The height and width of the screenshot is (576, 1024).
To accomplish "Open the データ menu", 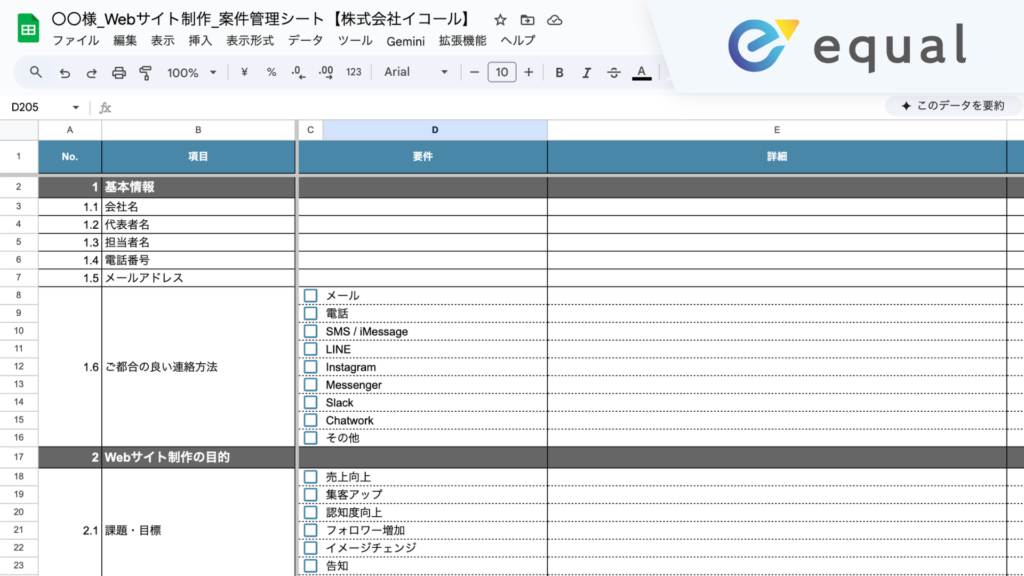I will pyautogui.click(x=306, y=41).
